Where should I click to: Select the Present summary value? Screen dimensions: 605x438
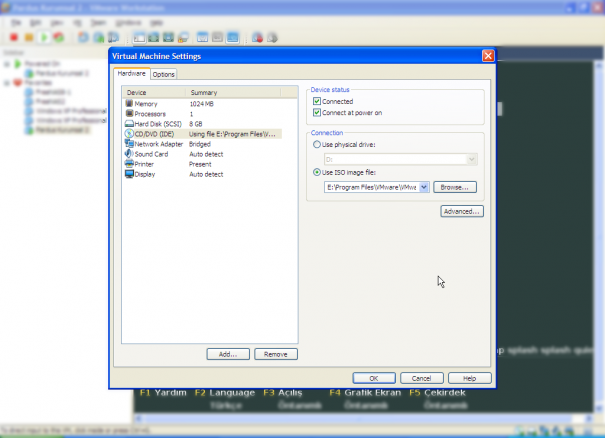200,164
